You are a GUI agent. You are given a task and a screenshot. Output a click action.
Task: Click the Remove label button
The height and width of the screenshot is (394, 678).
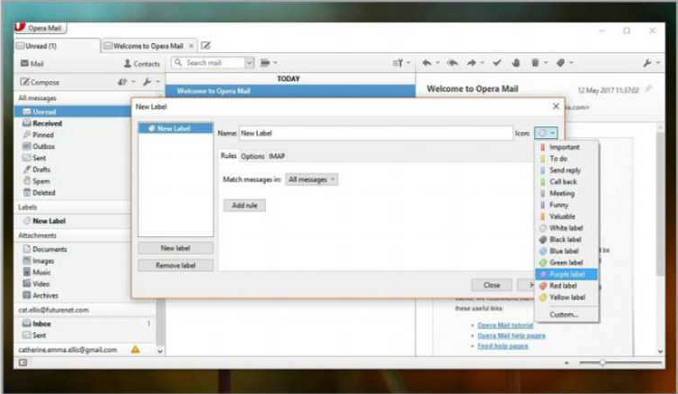[176, 266]
